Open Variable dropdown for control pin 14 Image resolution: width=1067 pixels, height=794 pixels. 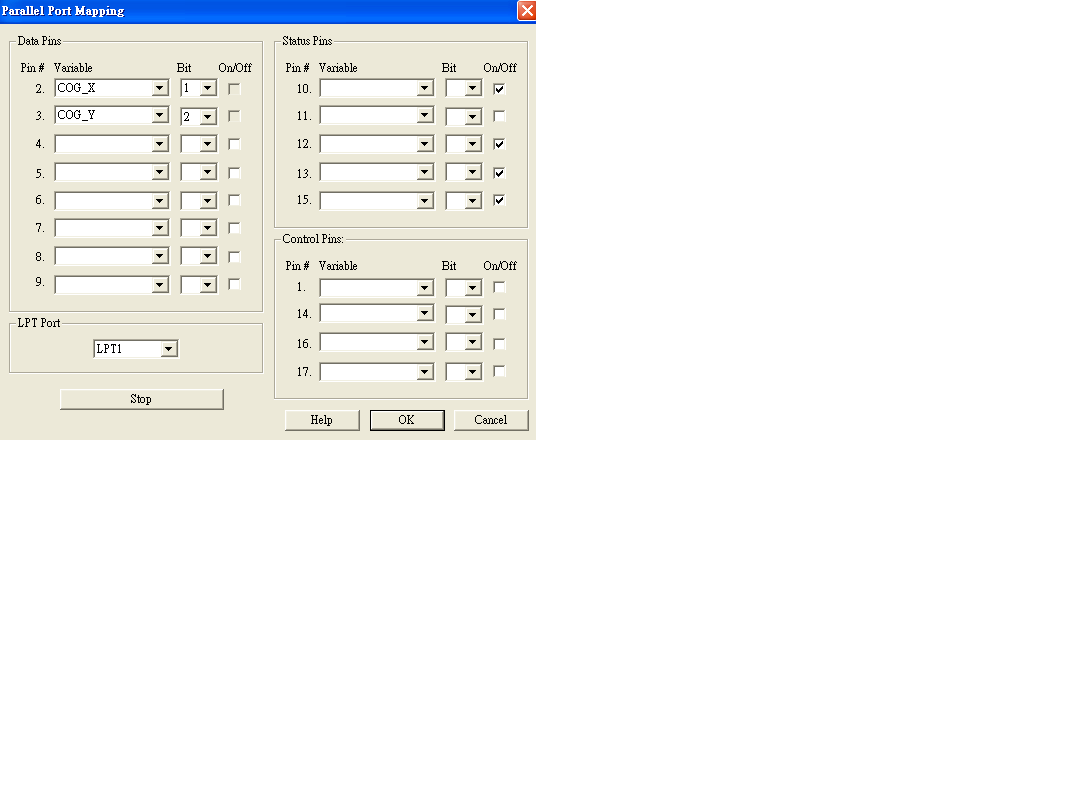click(425, 315)
